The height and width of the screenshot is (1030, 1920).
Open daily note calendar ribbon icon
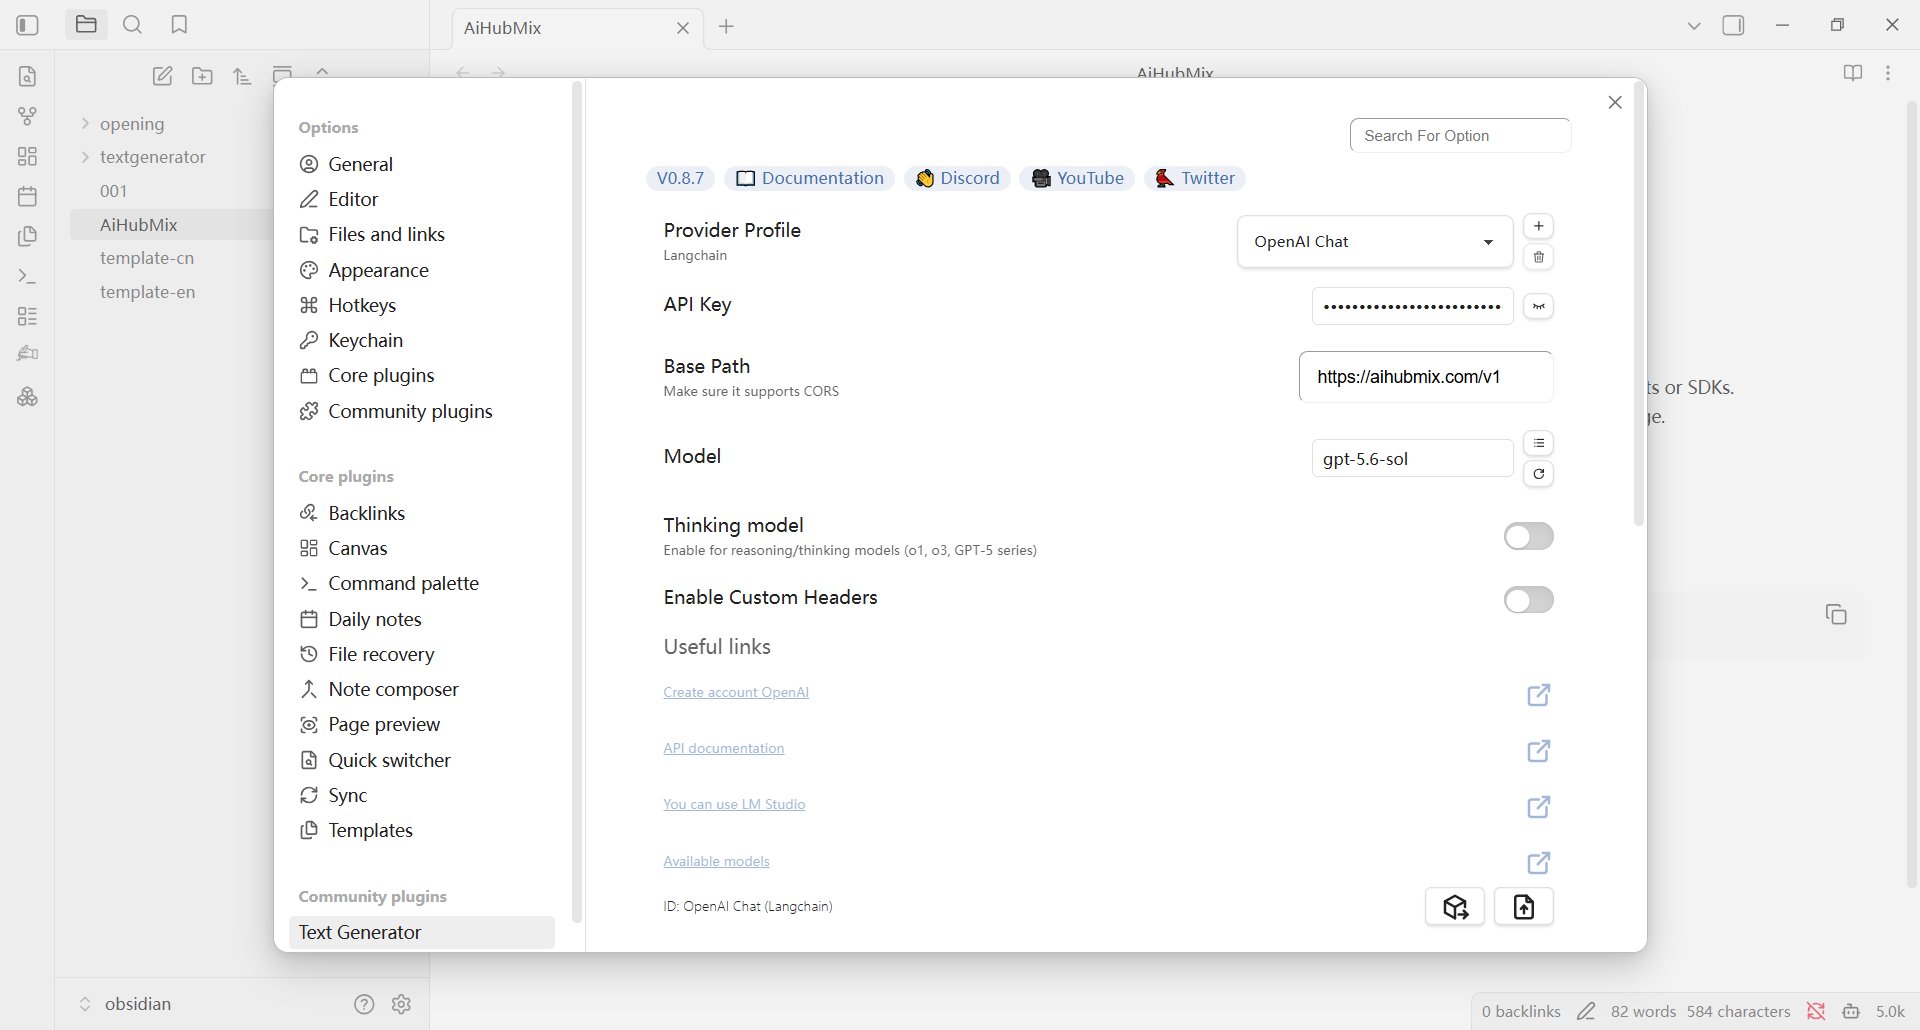pyautogui.click(x=28, y=196)
